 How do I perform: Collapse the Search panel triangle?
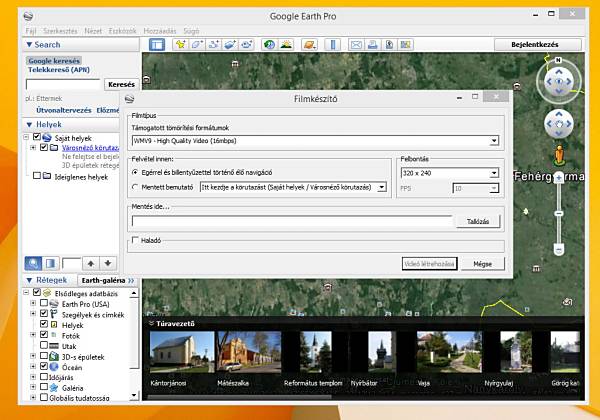click(29, 45)
